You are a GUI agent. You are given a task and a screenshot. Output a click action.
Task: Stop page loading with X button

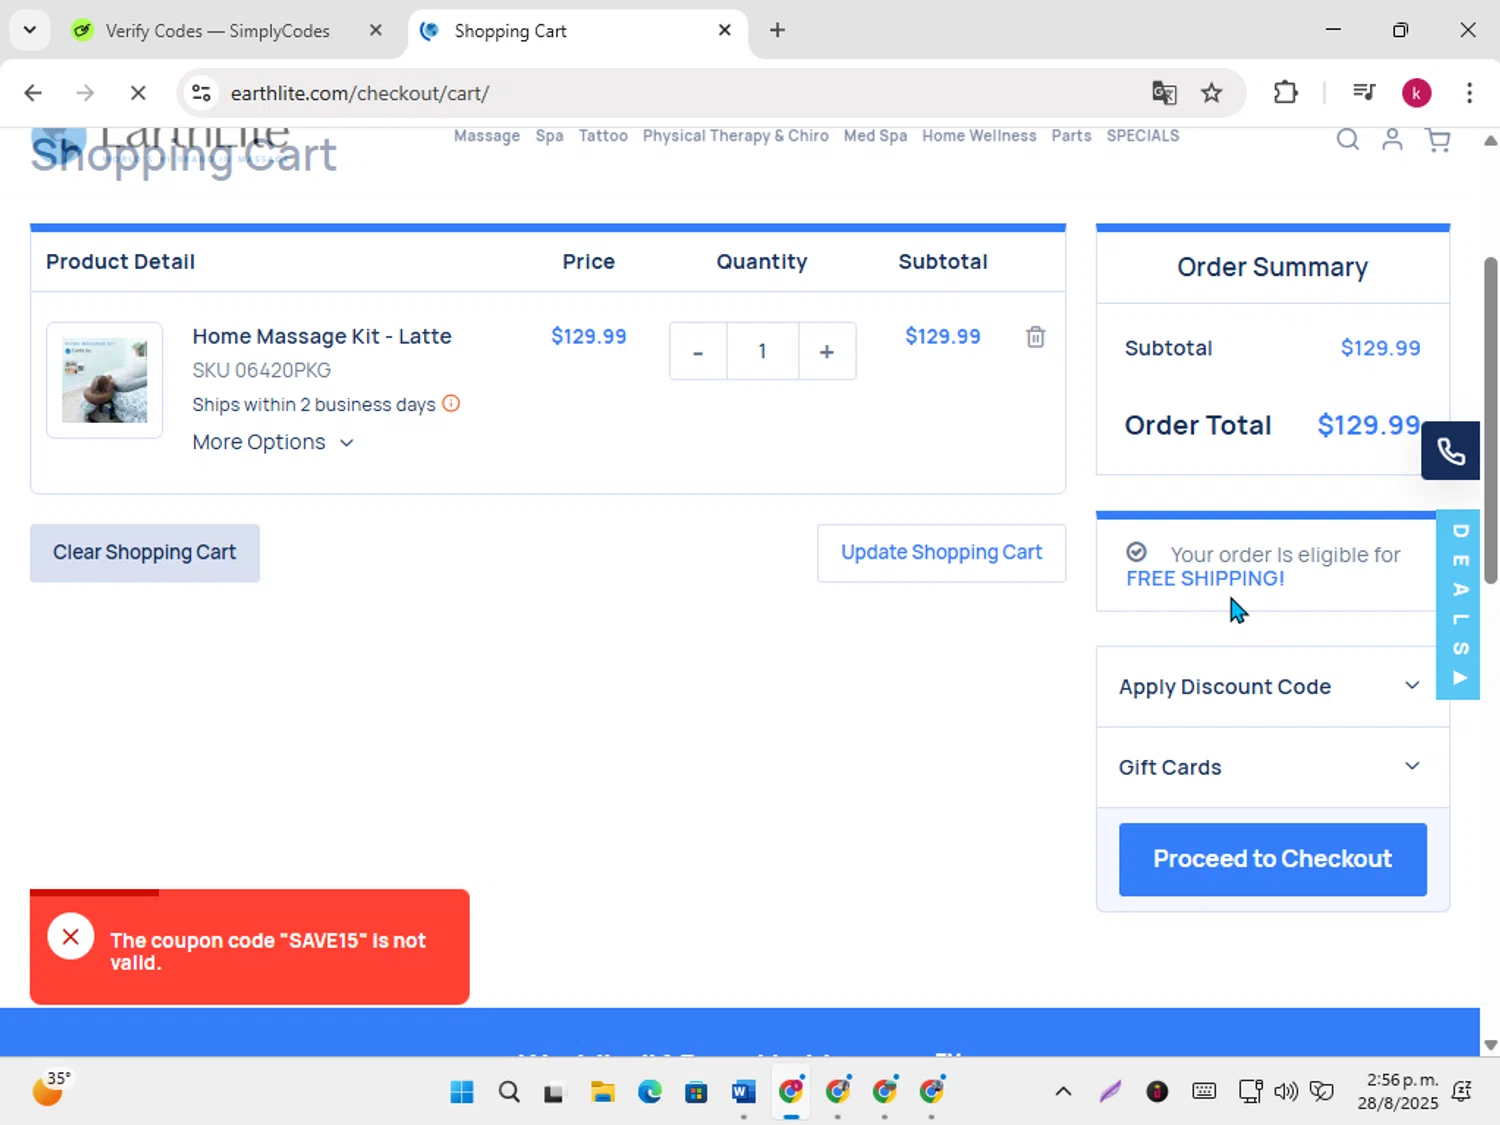tap(138, 93)
